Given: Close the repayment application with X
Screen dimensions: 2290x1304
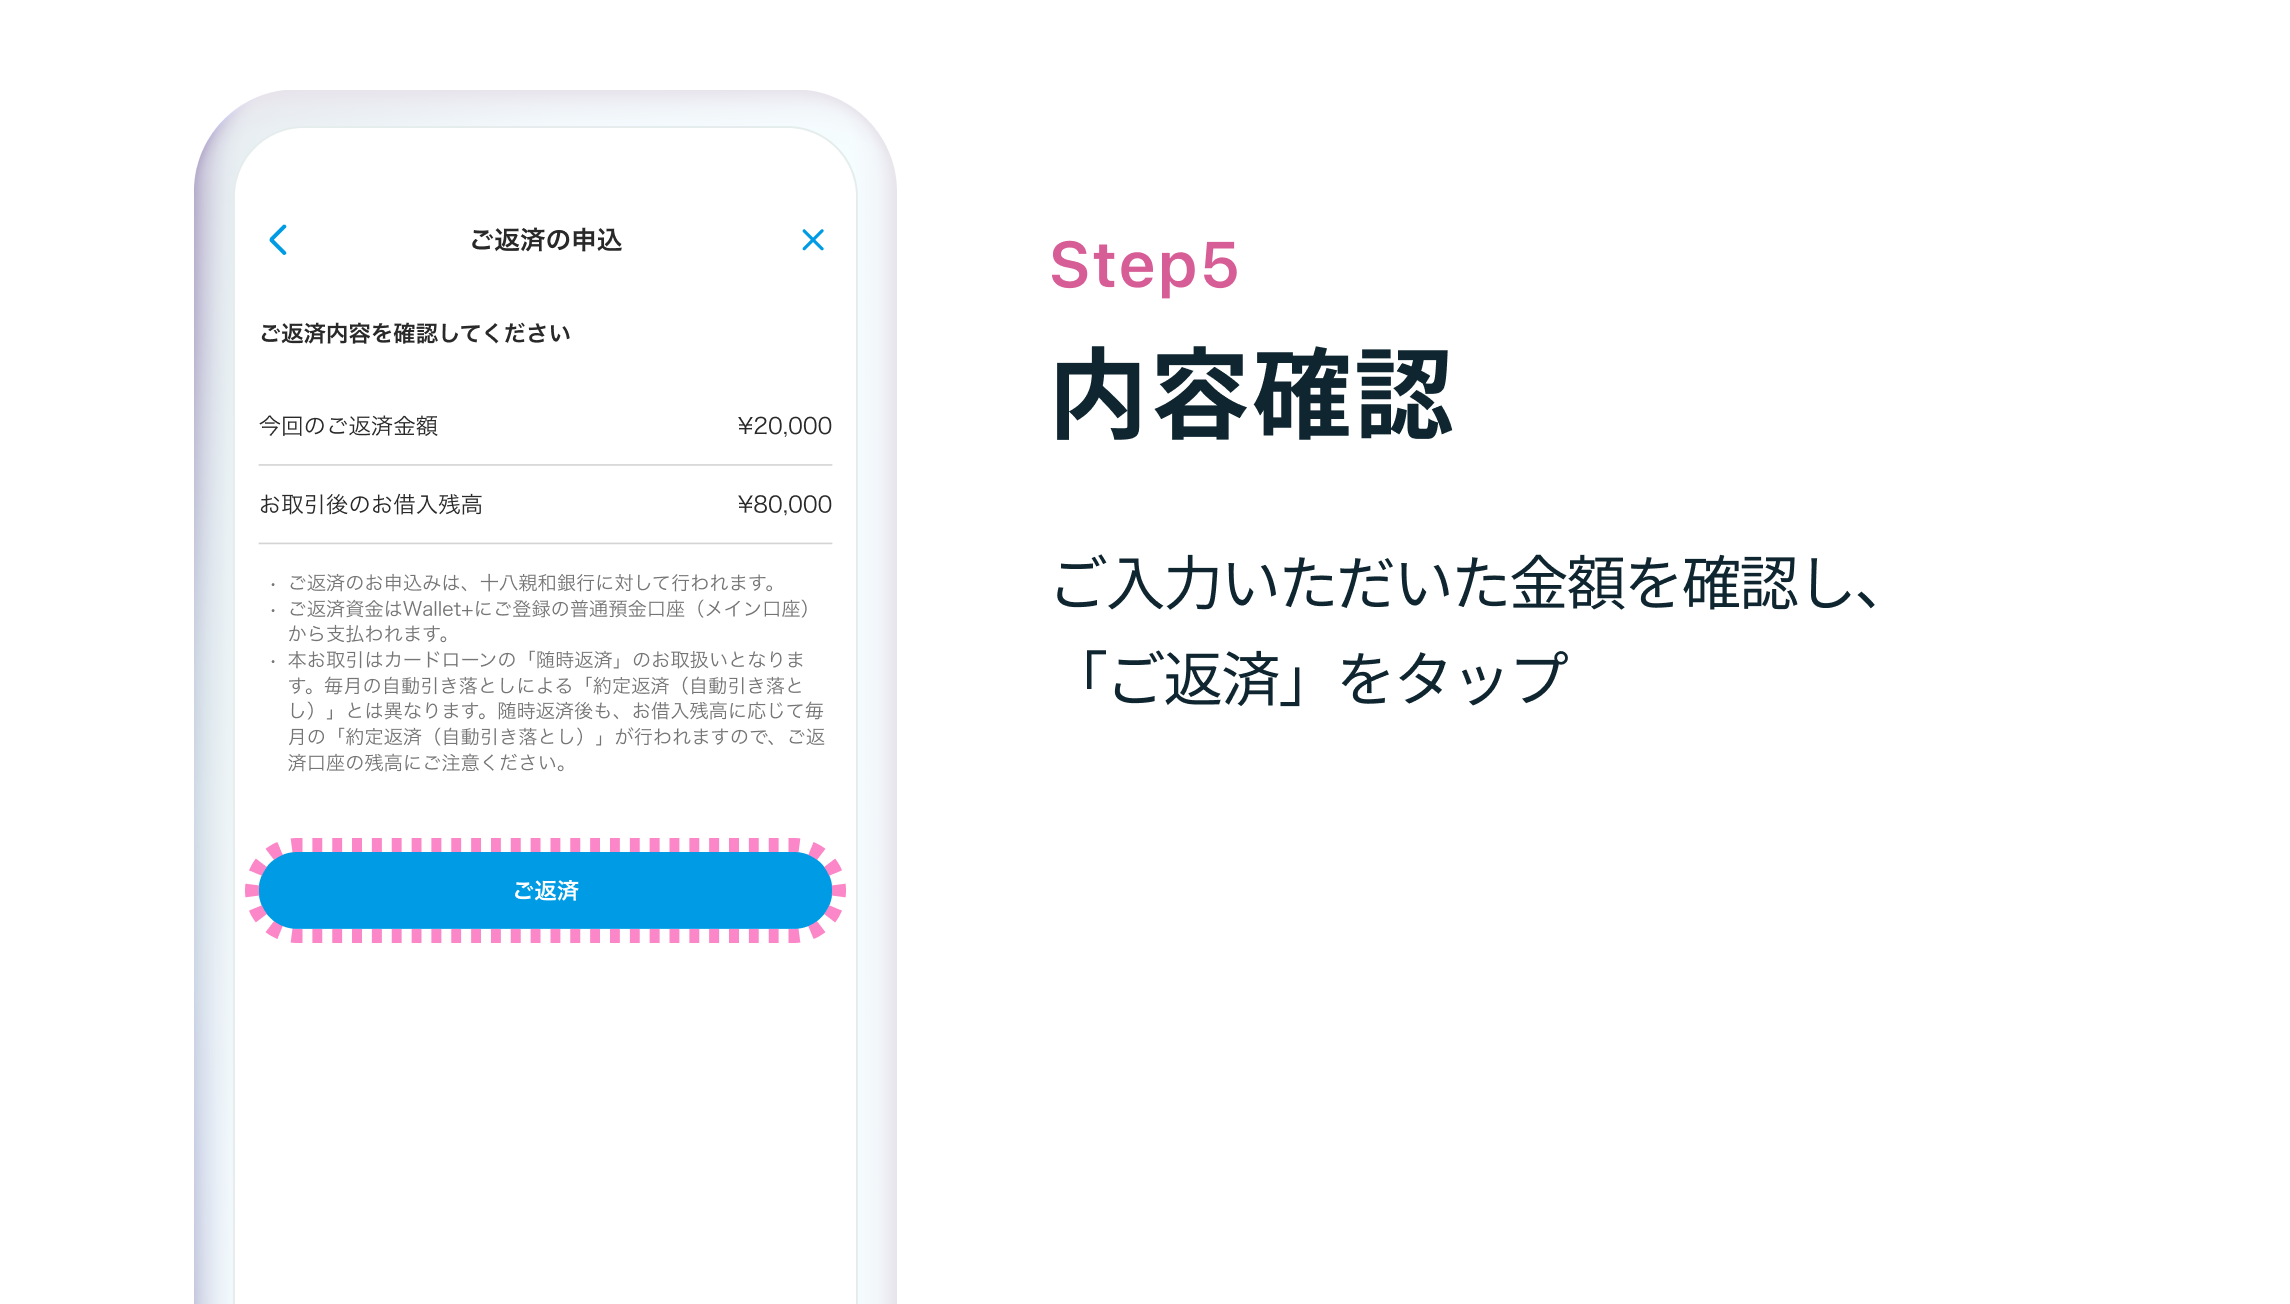Looking at the screenshot, I should click(x=813, y=240).
